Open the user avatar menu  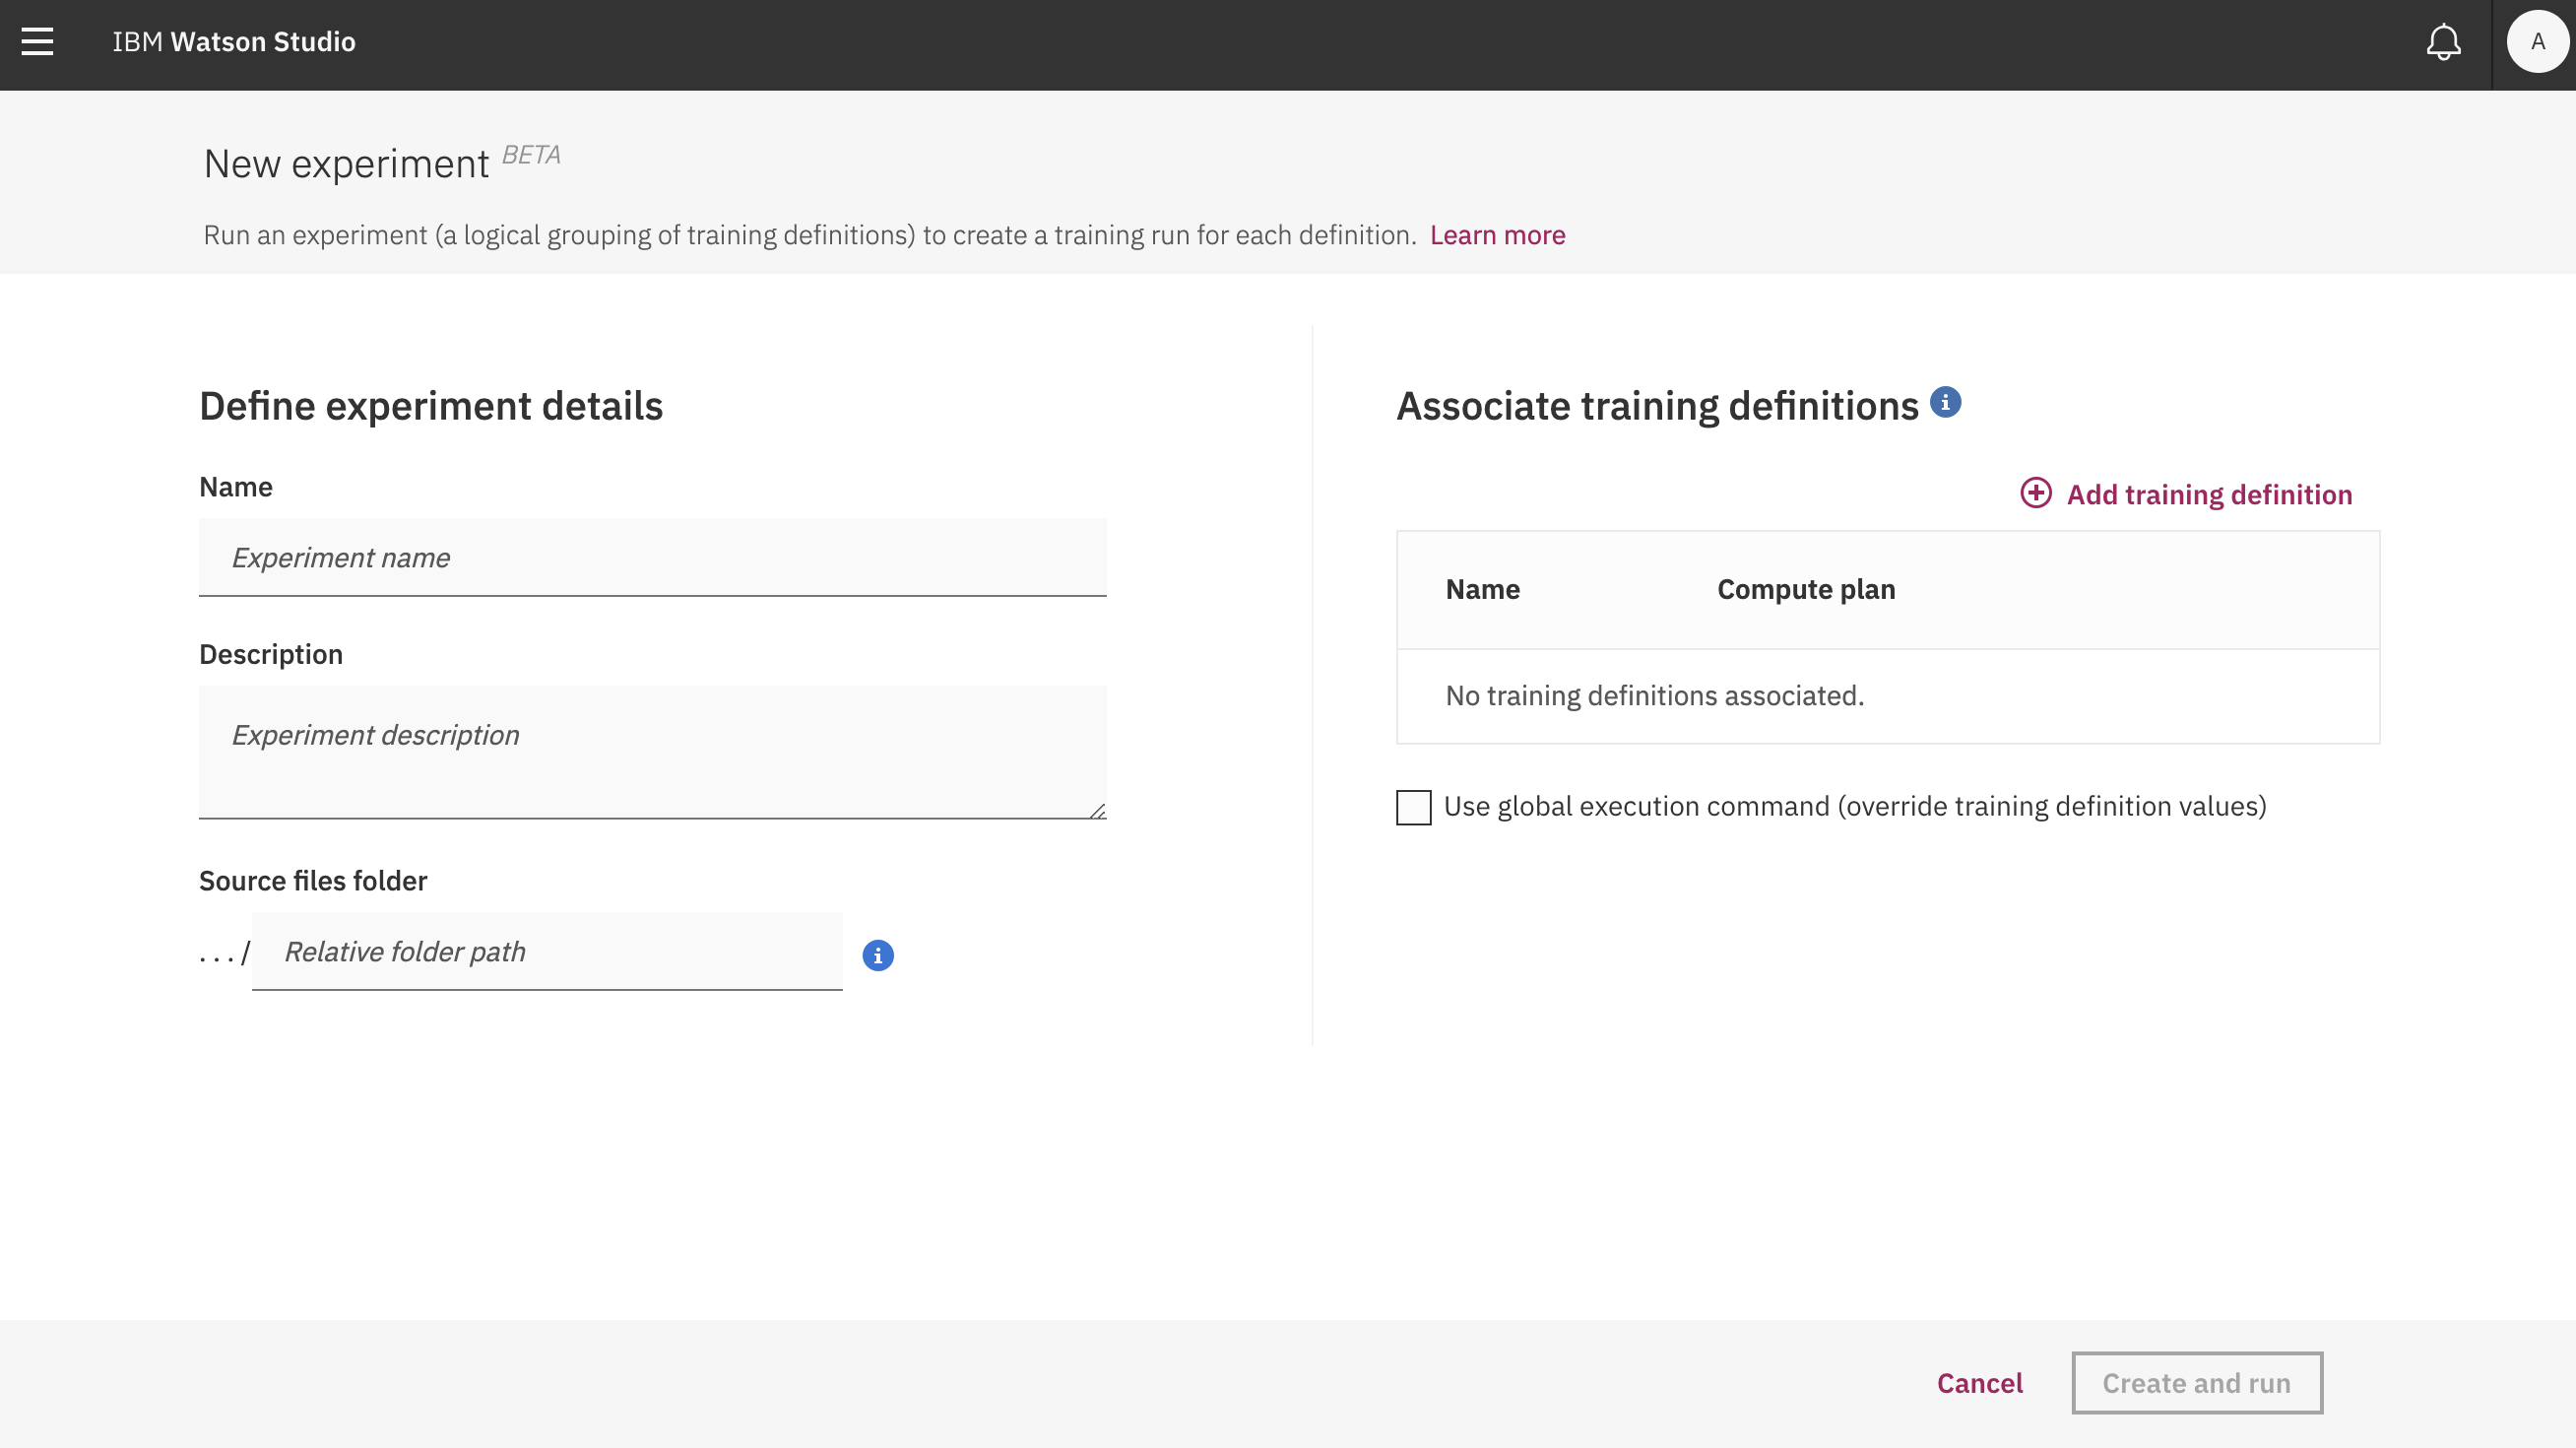point(2537,41)
